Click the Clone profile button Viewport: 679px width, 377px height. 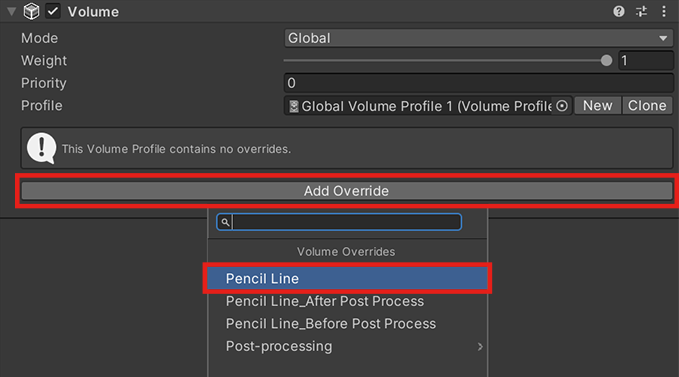point(647,106)
